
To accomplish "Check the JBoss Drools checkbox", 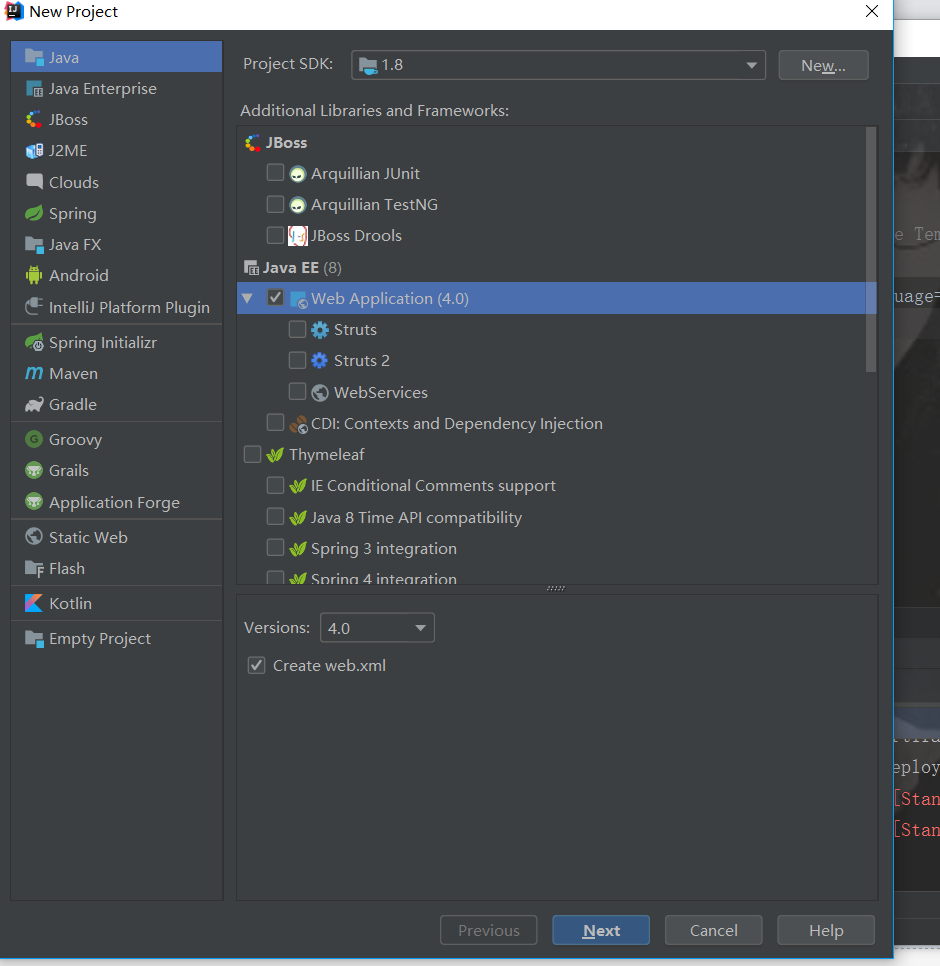I will tap(275, 235).
